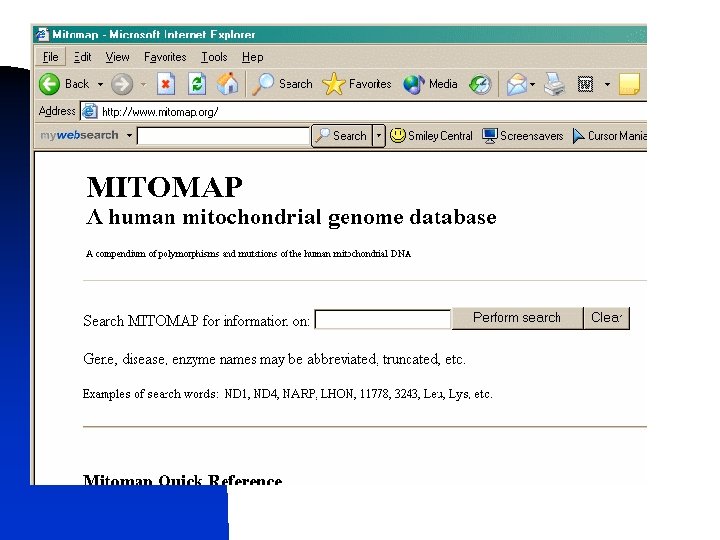Click the Stop page loading icon

click(x=166, y=84)
